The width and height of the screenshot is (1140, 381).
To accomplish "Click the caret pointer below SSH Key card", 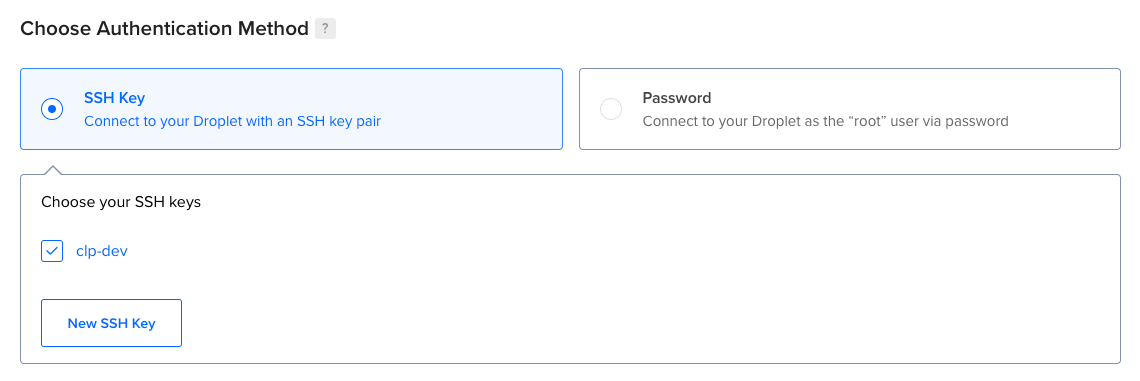I will click(52, 170).
